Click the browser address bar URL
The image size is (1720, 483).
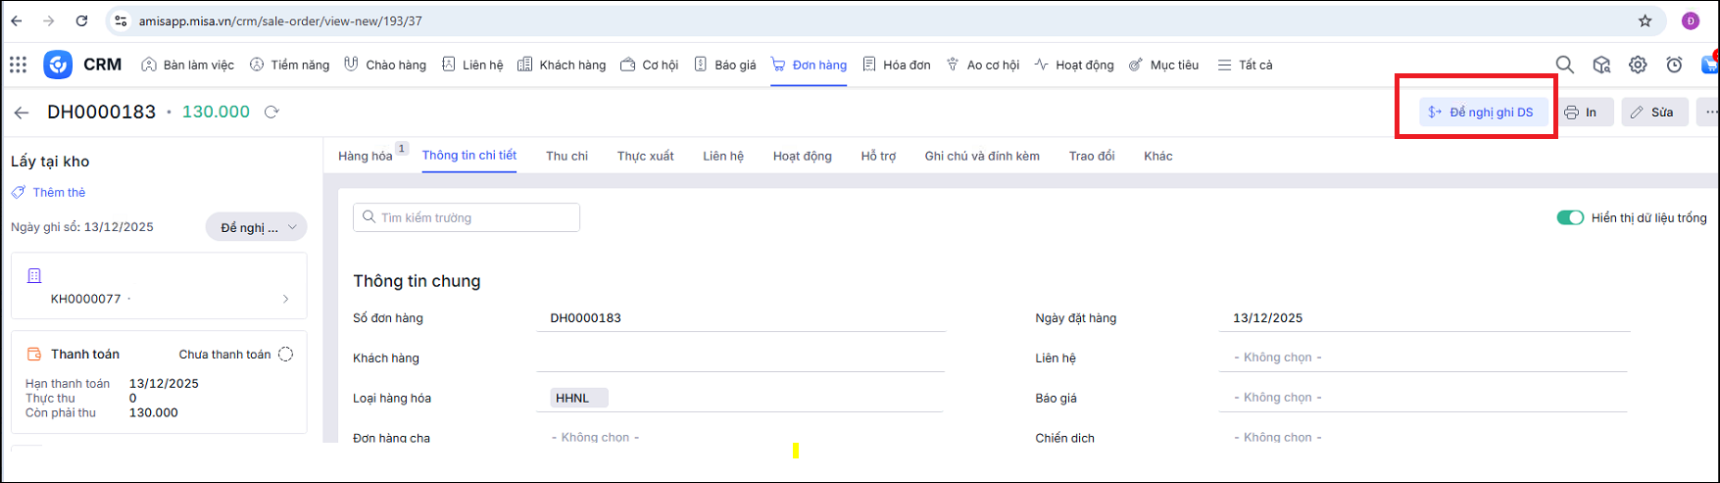tap(280, 21)
